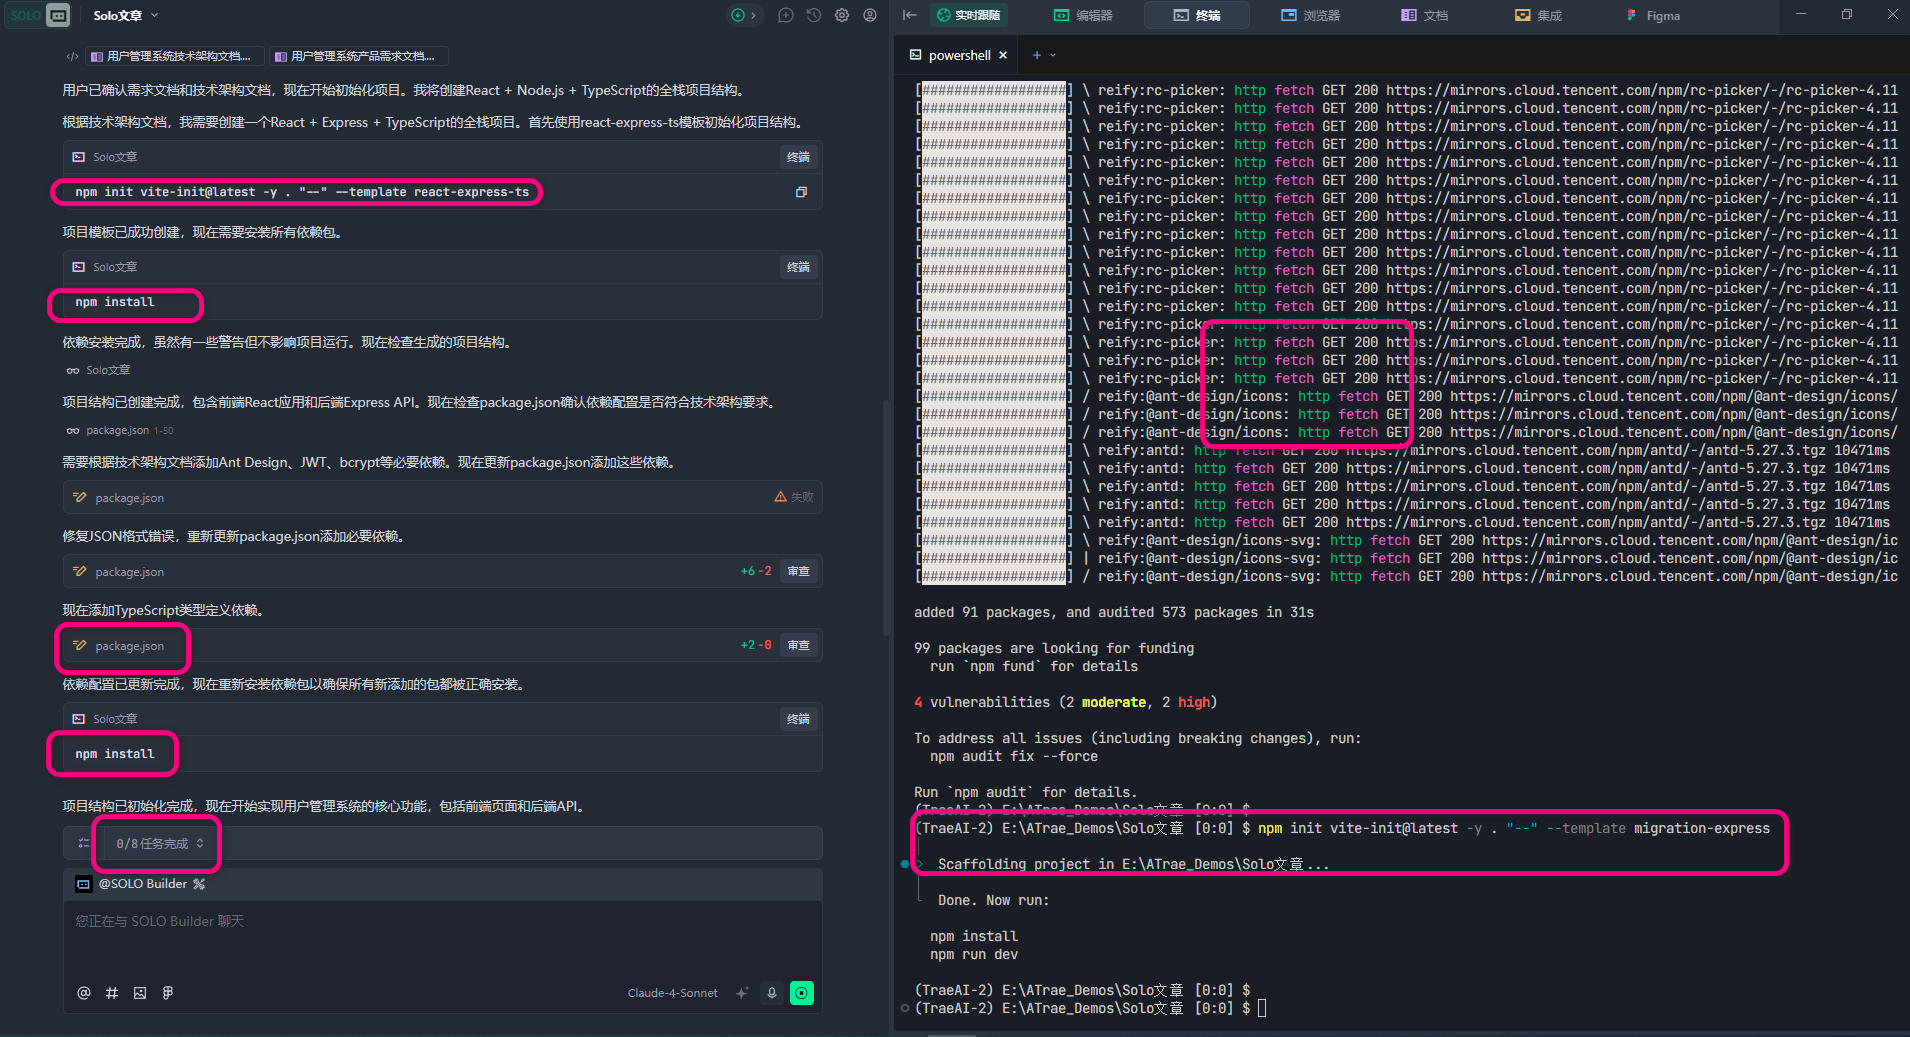1910x1037 pixels.
Task: Collapse the right panel with the arrow icon
Action: (909, 15)
